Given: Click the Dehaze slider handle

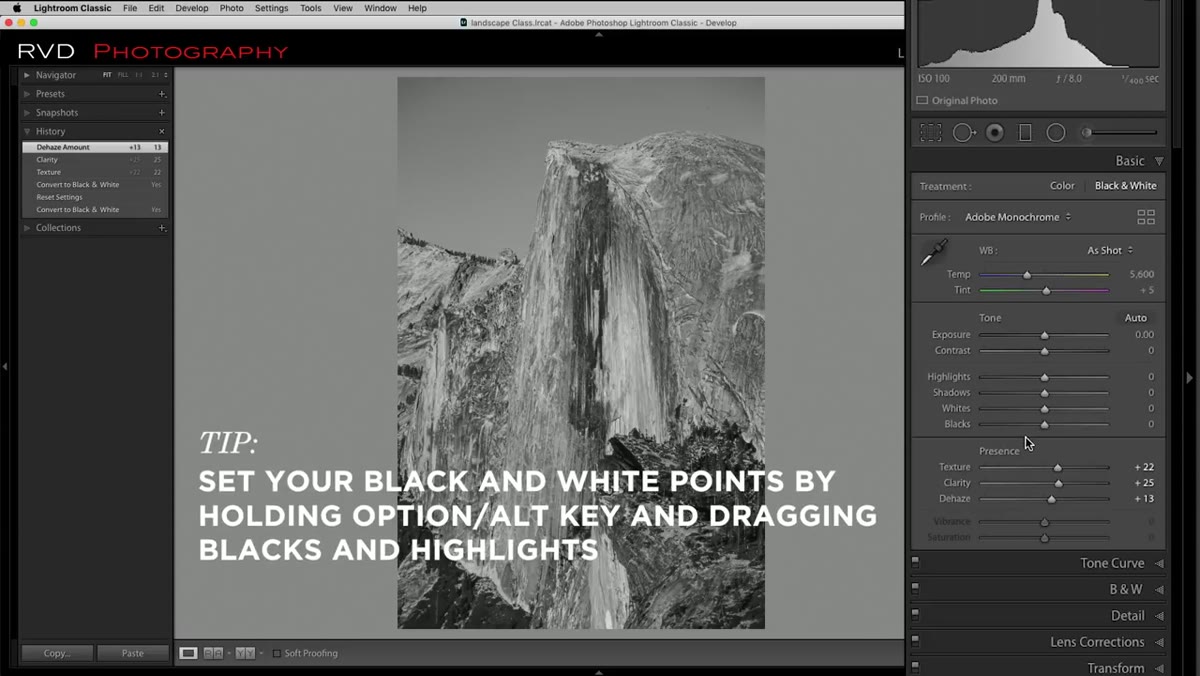Looking at the screenshot, I should [x=1051, y=499].
